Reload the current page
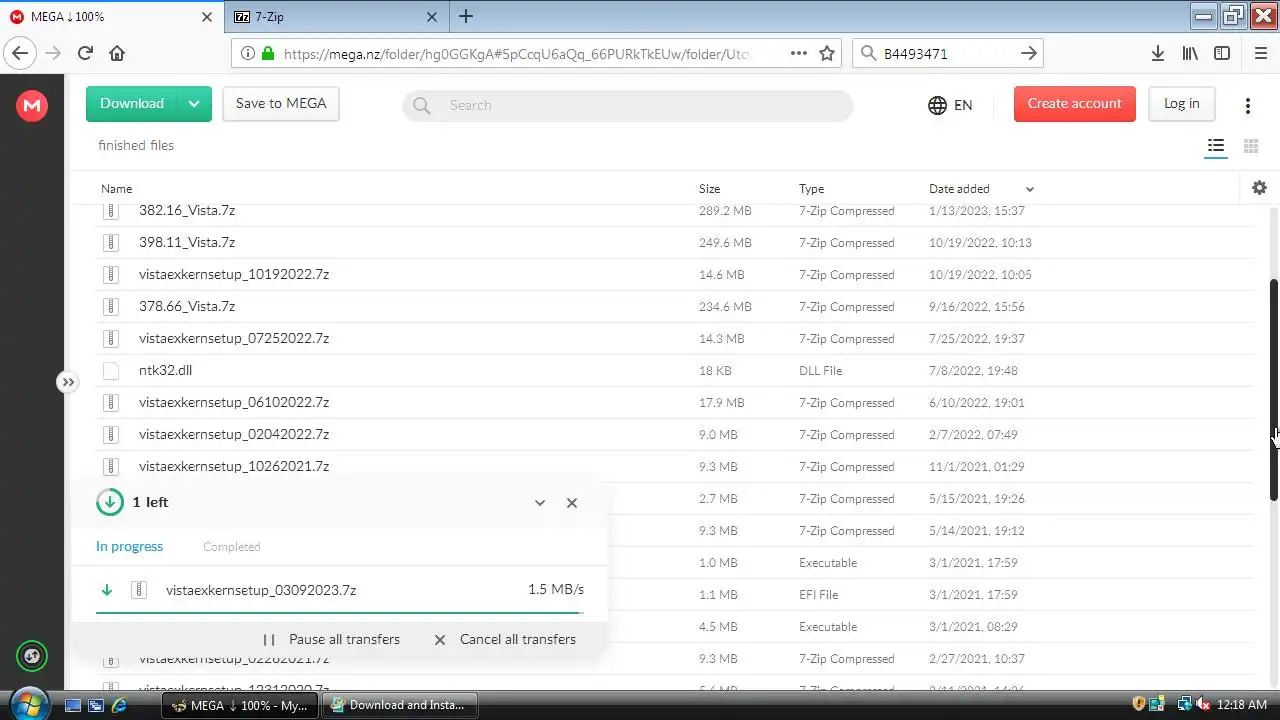Image resolution: width=1280 pixels, height=720 pixels. 85,54
